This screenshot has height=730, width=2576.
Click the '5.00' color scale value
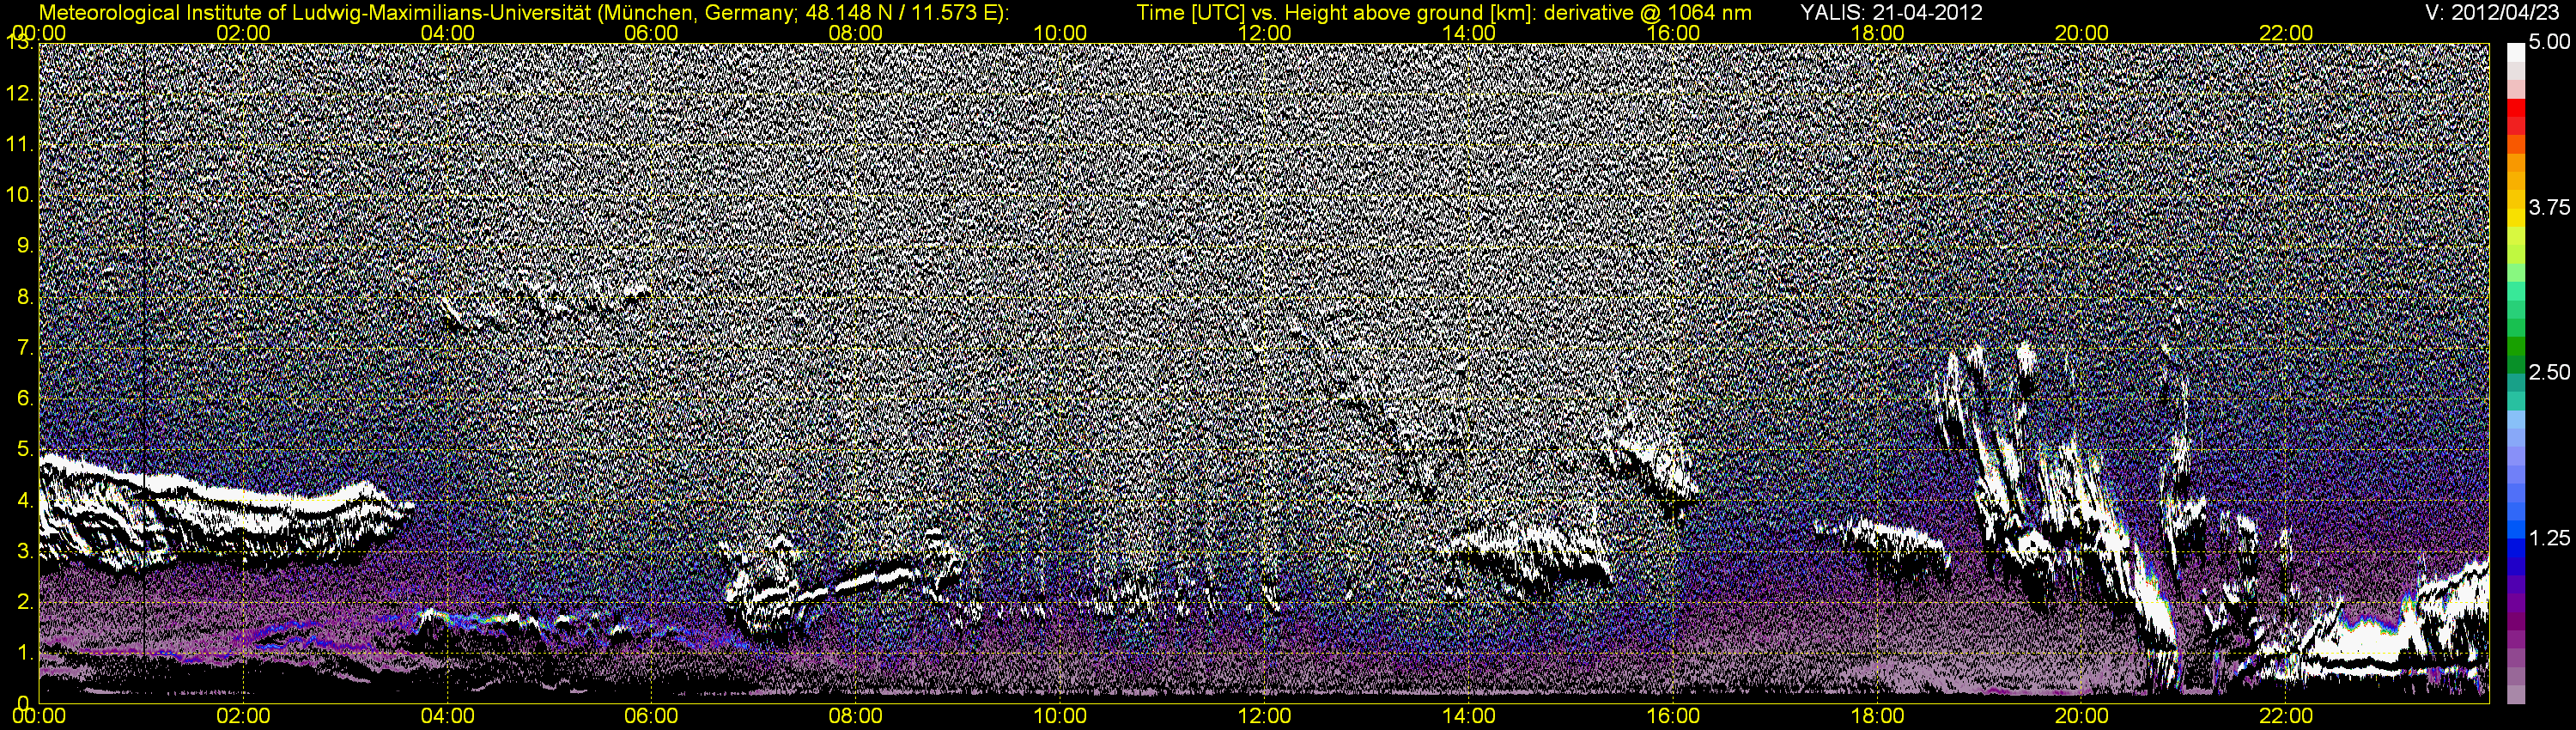[2548, 42]
